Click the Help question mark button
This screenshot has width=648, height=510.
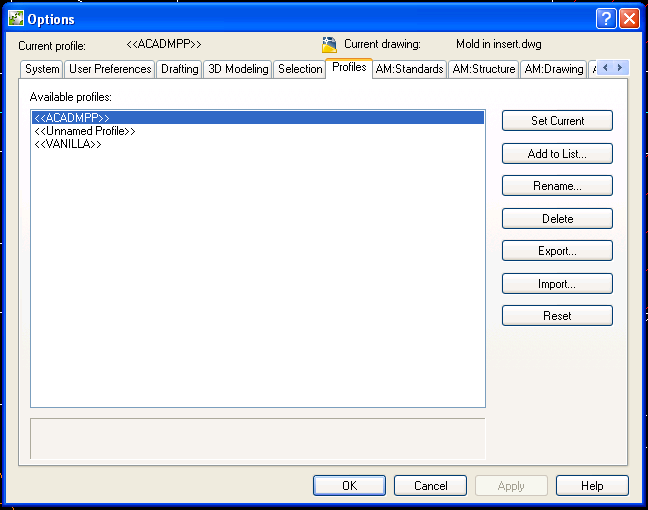[x=606, y=19]
